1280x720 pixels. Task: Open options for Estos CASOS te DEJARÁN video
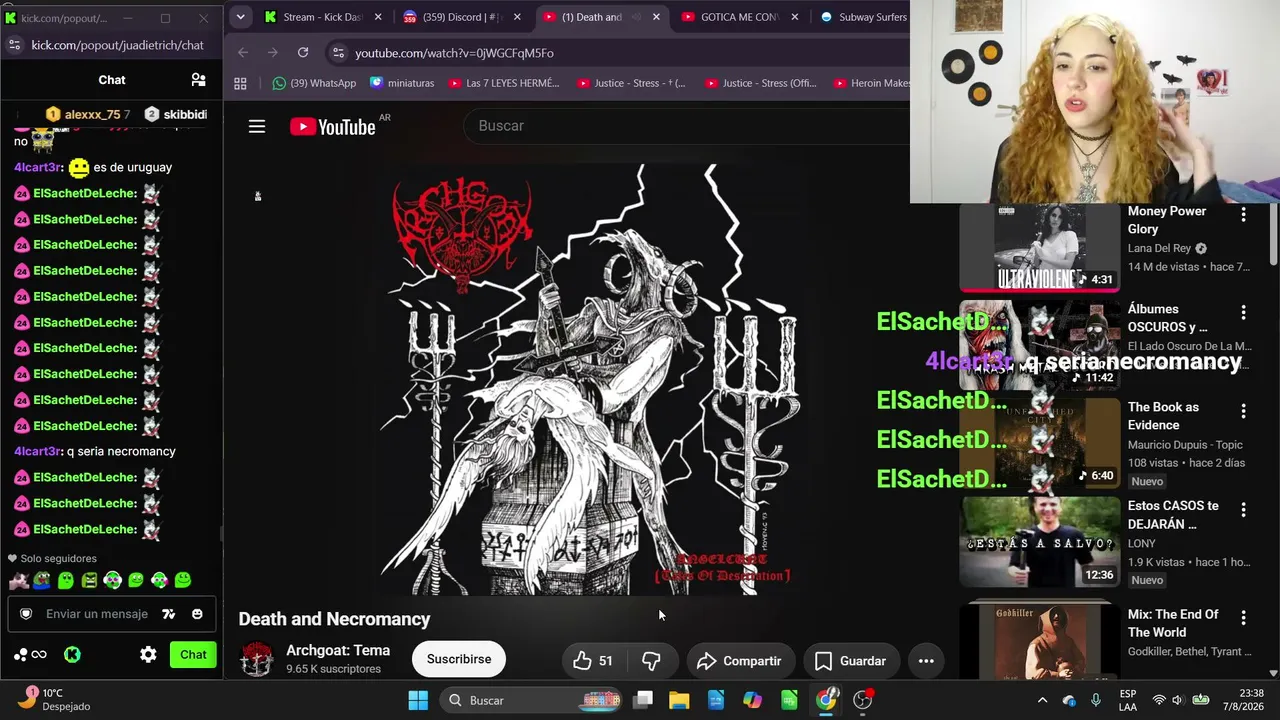click(1244, 509)
